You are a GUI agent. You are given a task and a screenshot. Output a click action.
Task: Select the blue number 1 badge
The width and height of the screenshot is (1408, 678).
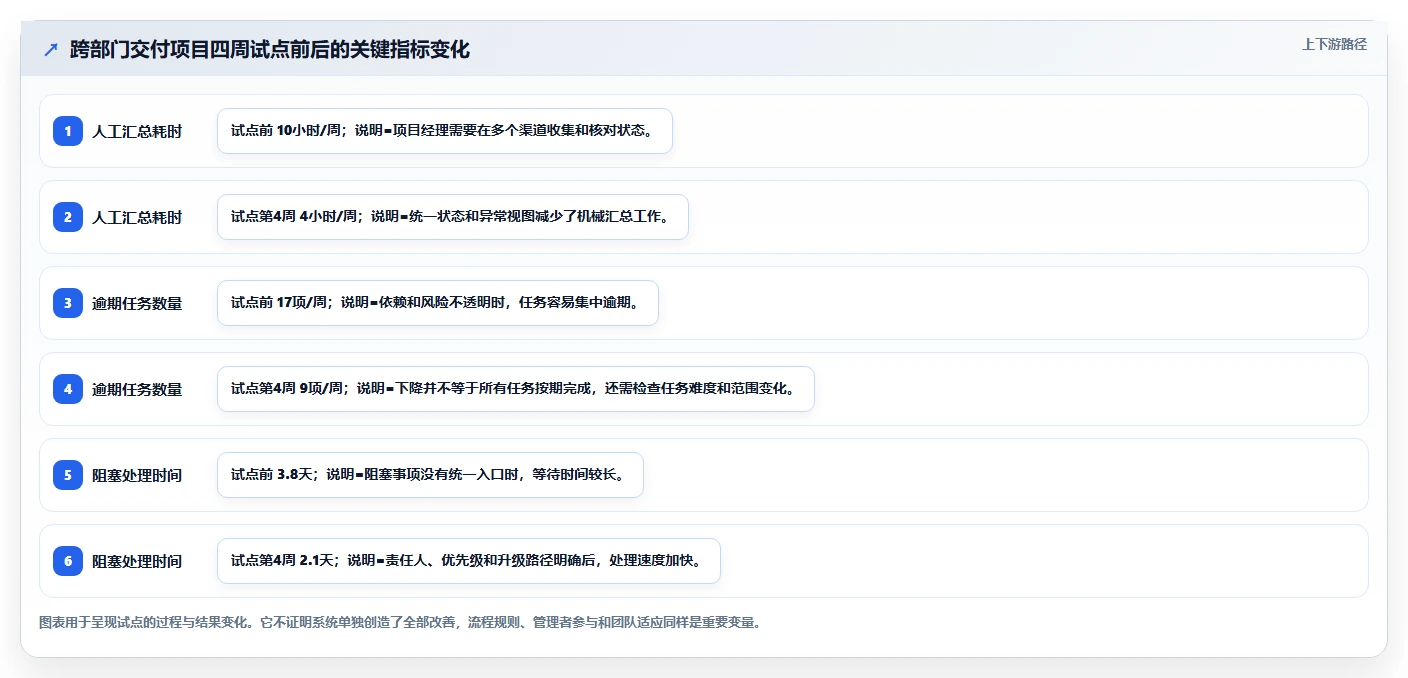pos(68,131)
